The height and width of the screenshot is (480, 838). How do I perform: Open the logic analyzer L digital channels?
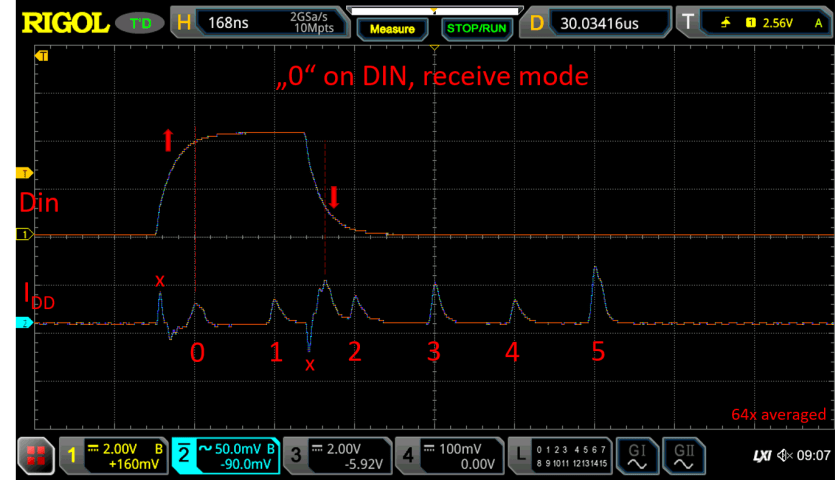(558, 457)
